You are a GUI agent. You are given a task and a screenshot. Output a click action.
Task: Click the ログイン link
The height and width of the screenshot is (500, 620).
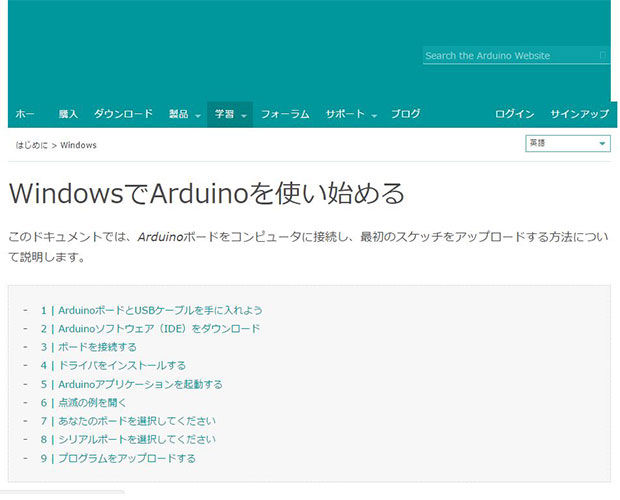[514, 114]
